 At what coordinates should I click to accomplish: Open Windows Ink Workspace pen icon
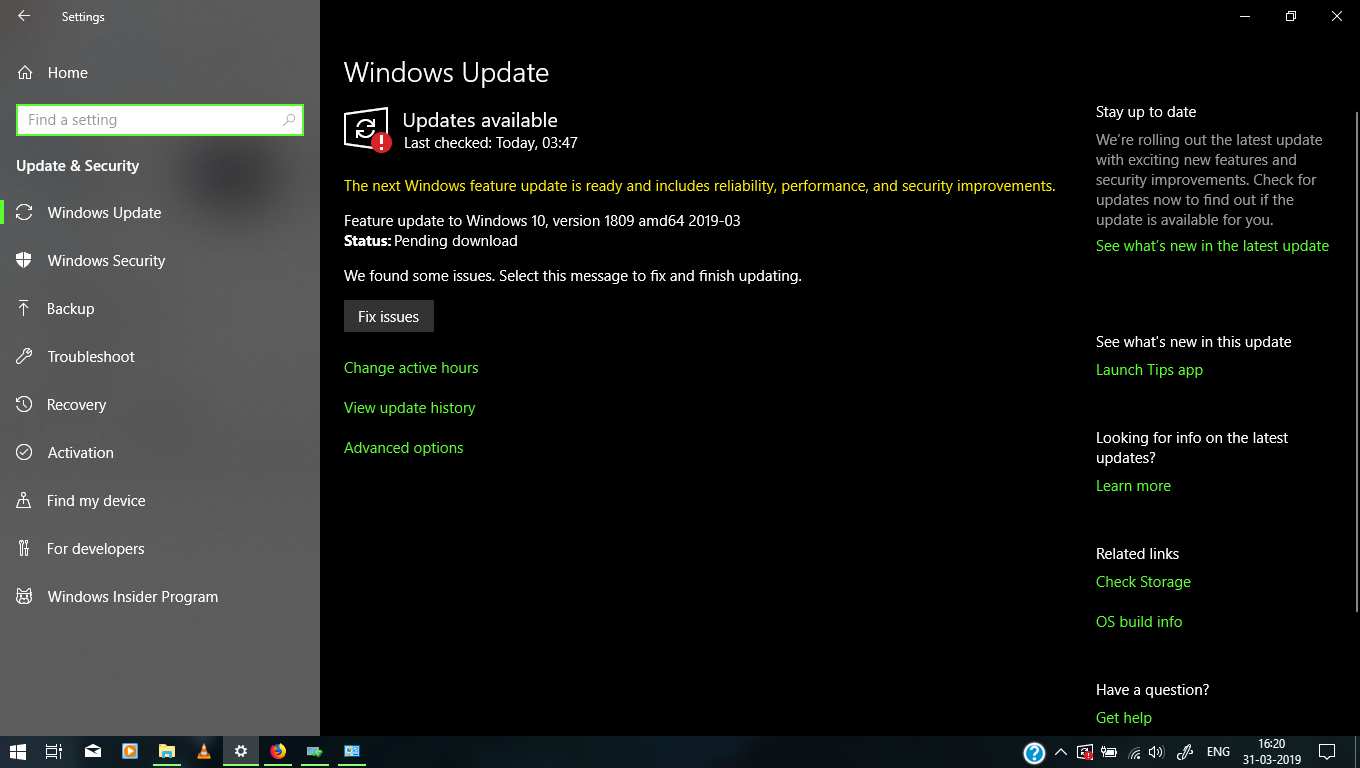pyautogui.click(x=1186, y=752)
